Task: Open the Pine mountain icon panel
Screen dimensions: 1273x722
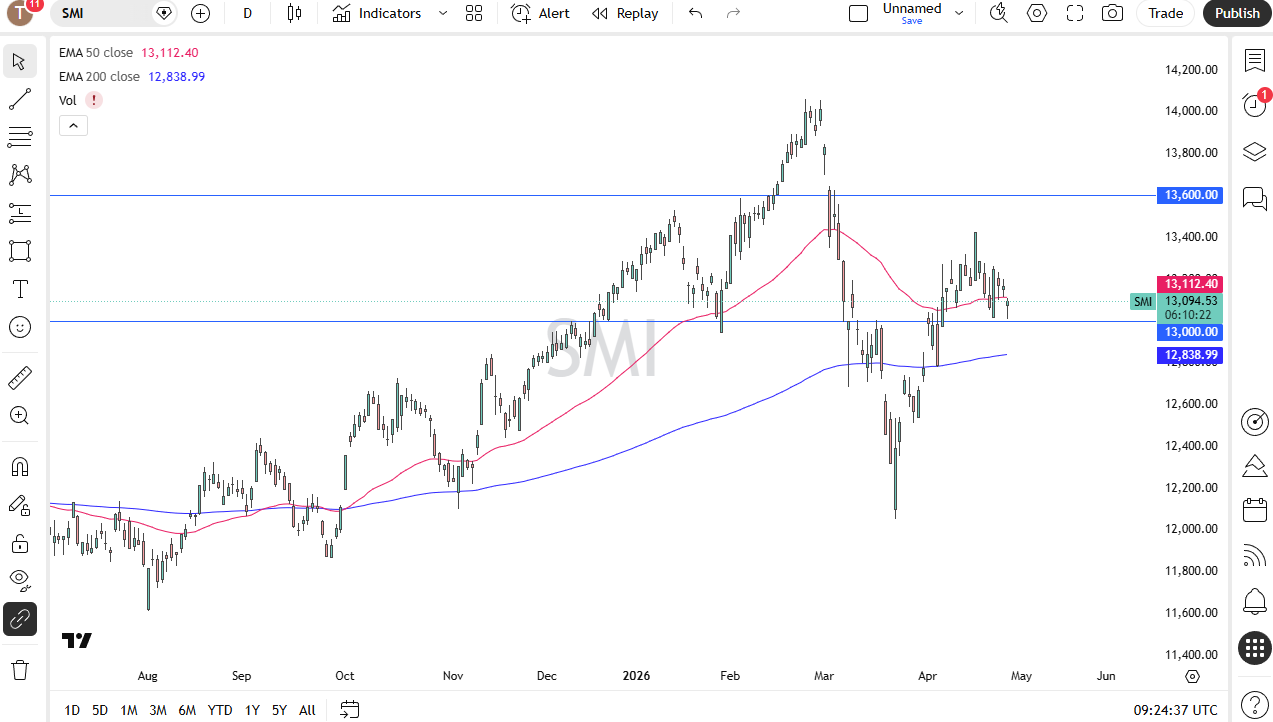Action: (x=1254, y=466)
